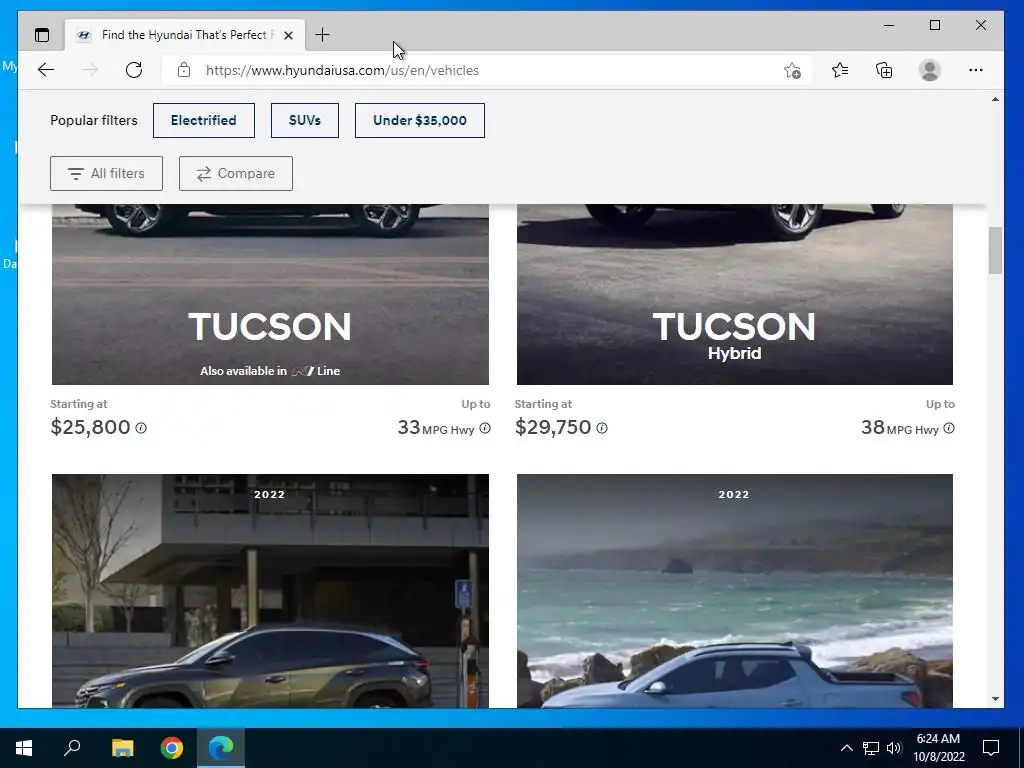Show price info for $29,750 Tucson Hybrid

tap(602, 428)
